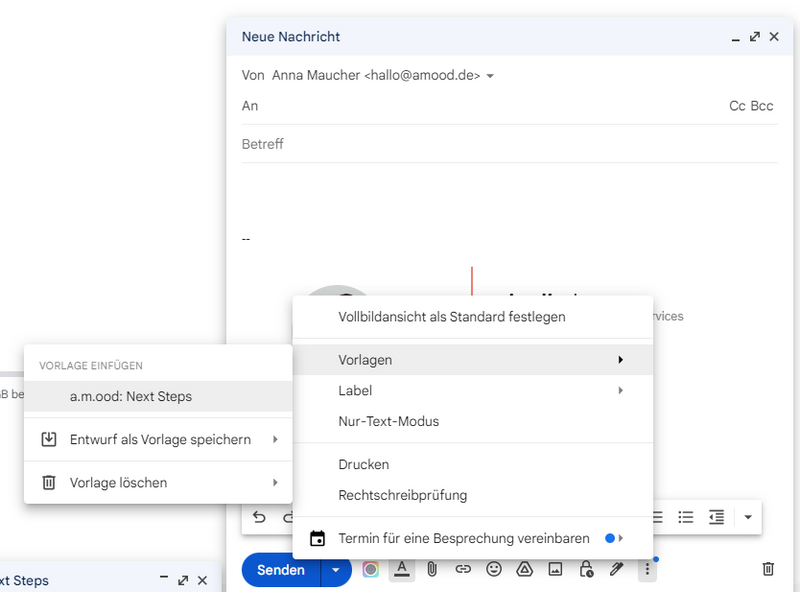800x592 pixels.
Task: Discard the draft via the trash icon
Action: coord(768,569)
